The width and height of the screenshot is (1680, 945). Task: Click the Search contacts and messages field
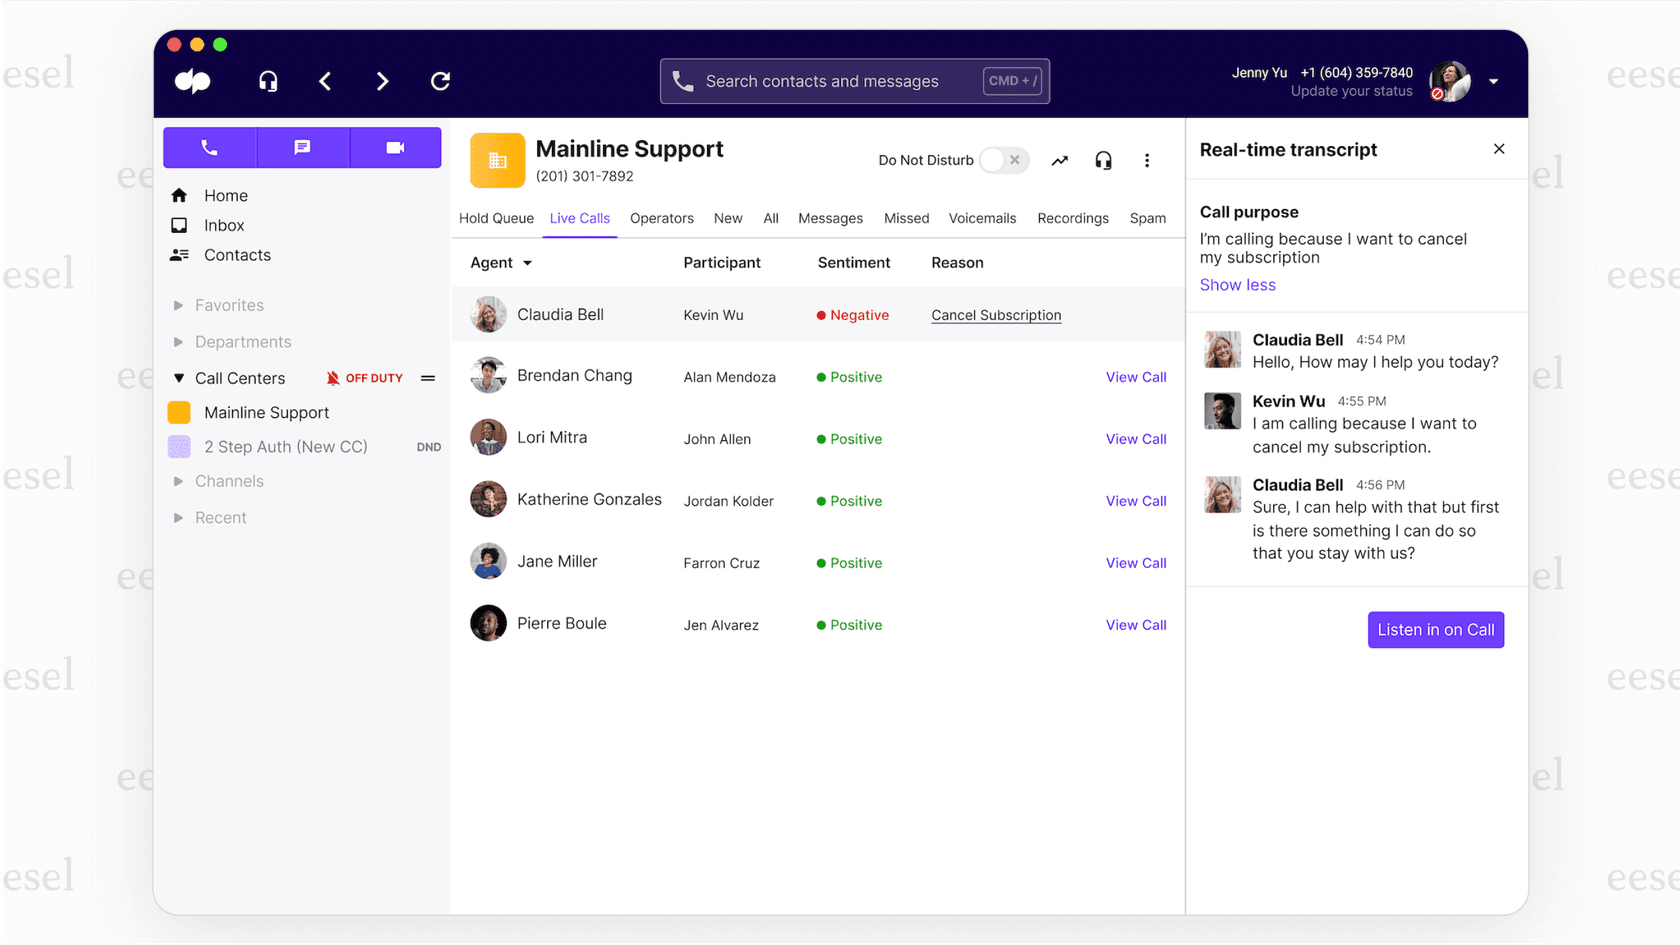tap(855, 81)
